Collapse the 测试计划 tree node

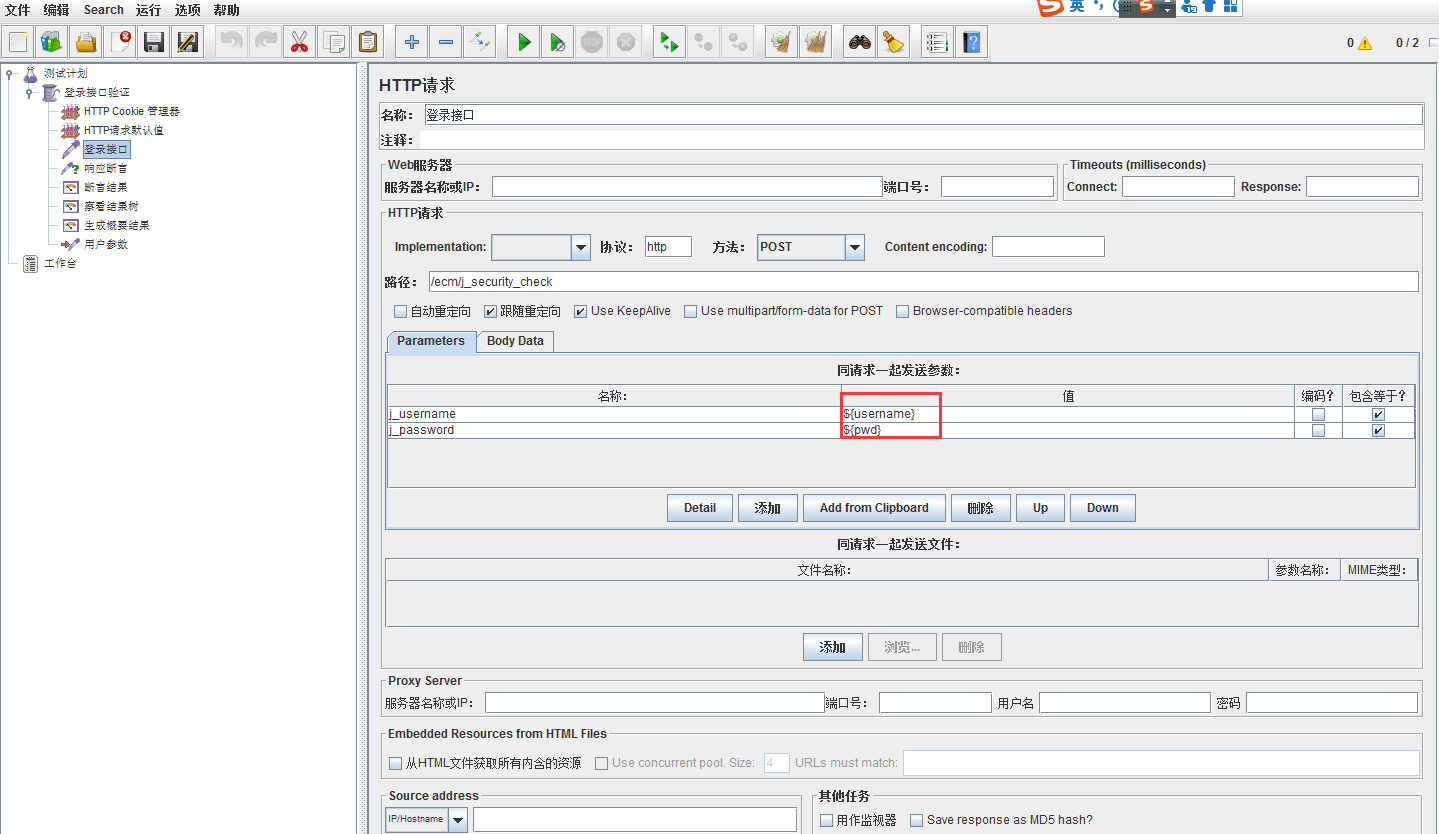point(10,73)
